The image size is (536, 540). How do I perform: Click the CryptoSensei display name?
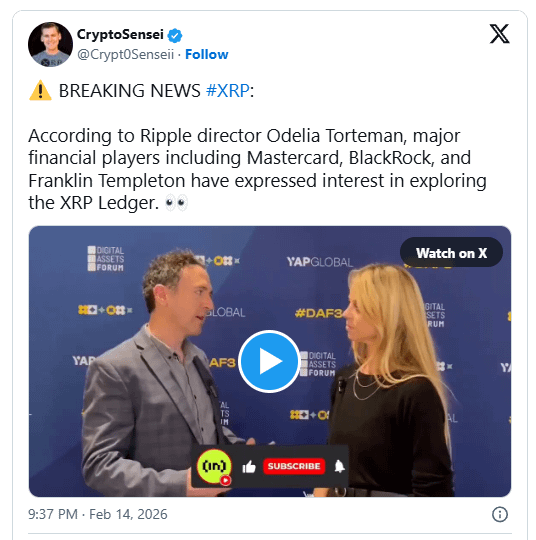[x=120, y=34]
